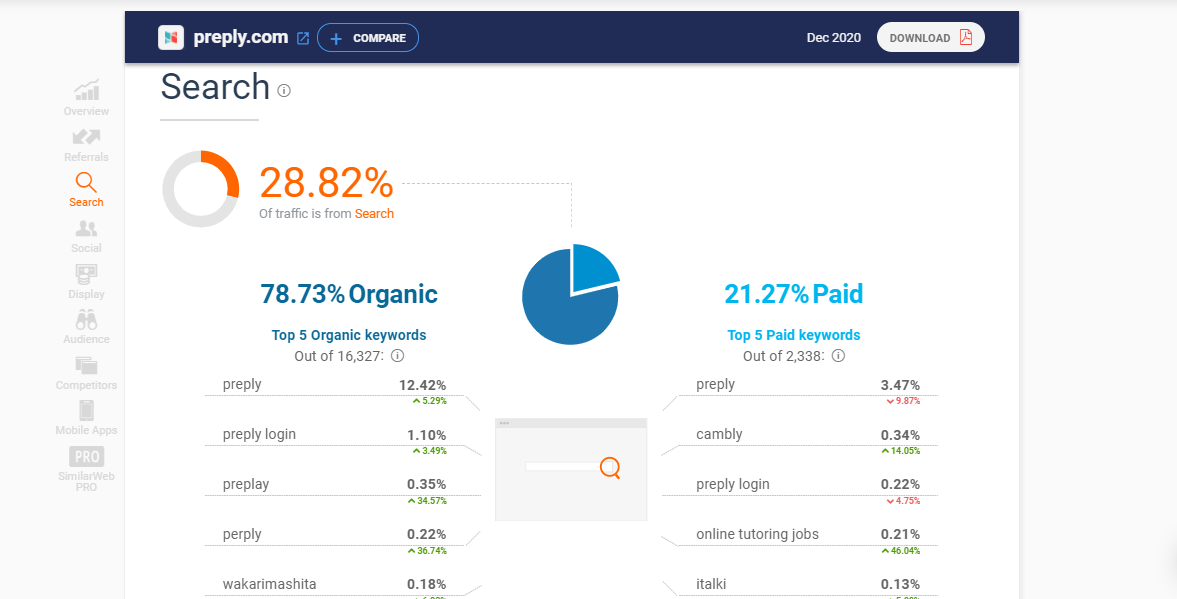Open the Audience binoculars icon
This screenshot has width=1177, height=599.
86,320
